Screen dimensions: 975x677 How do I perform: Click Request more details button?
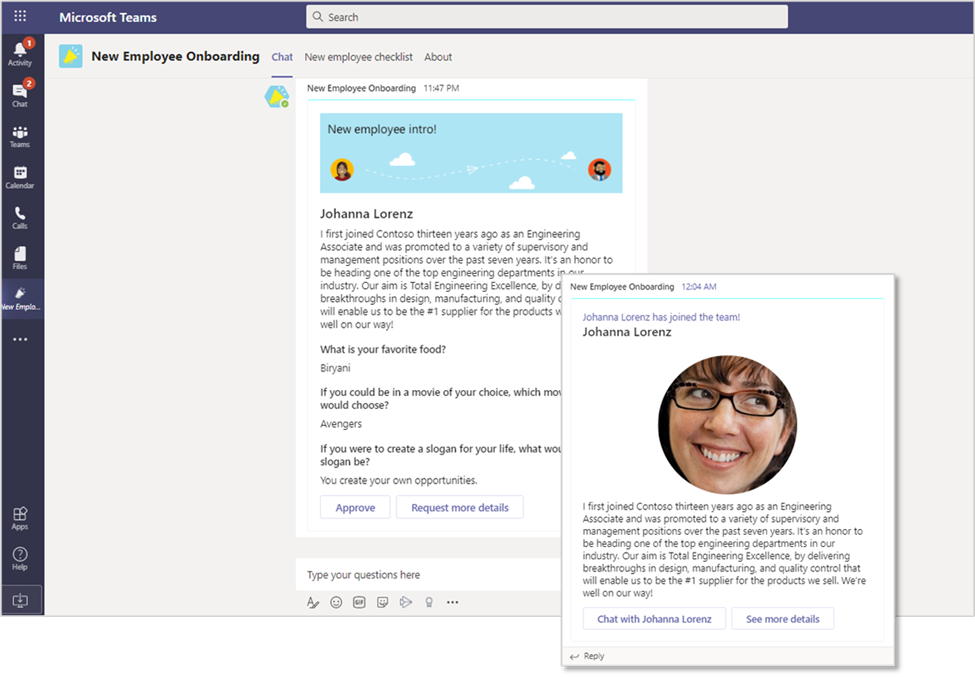[x=460, y=507]
